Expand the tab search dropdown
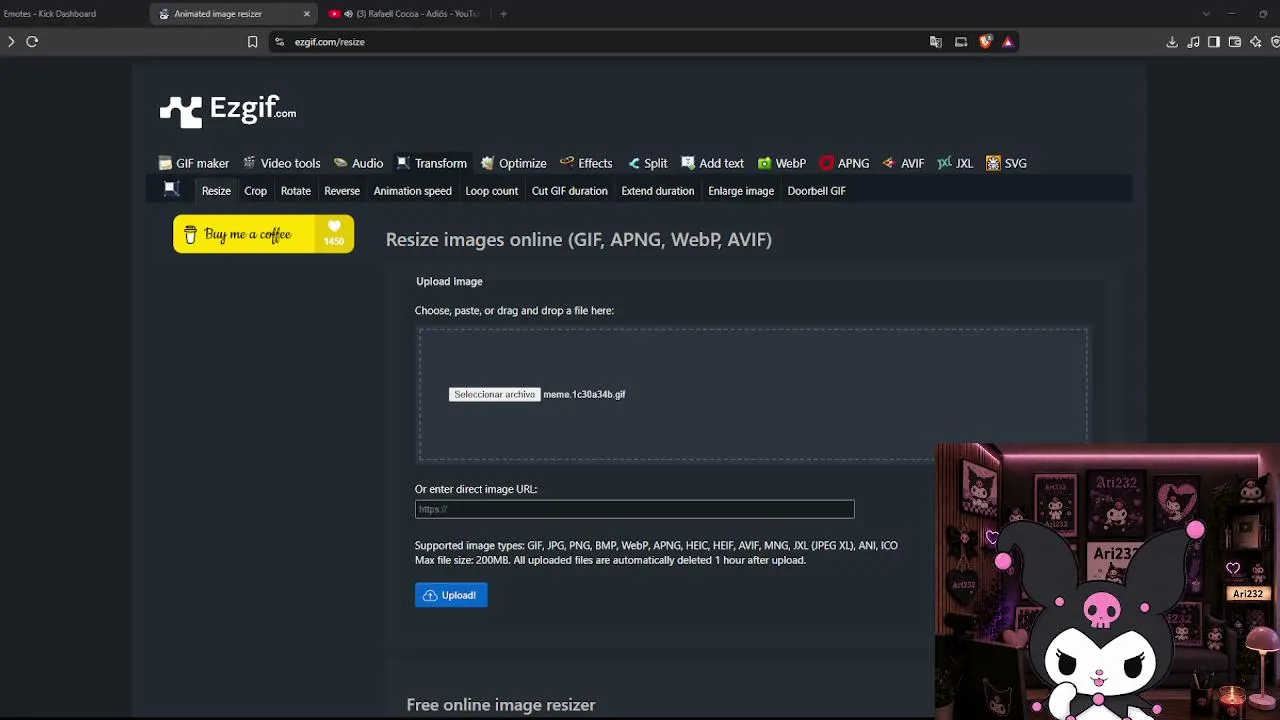The width and height of the screenshot is (1280, 720). coord(1206,14)
